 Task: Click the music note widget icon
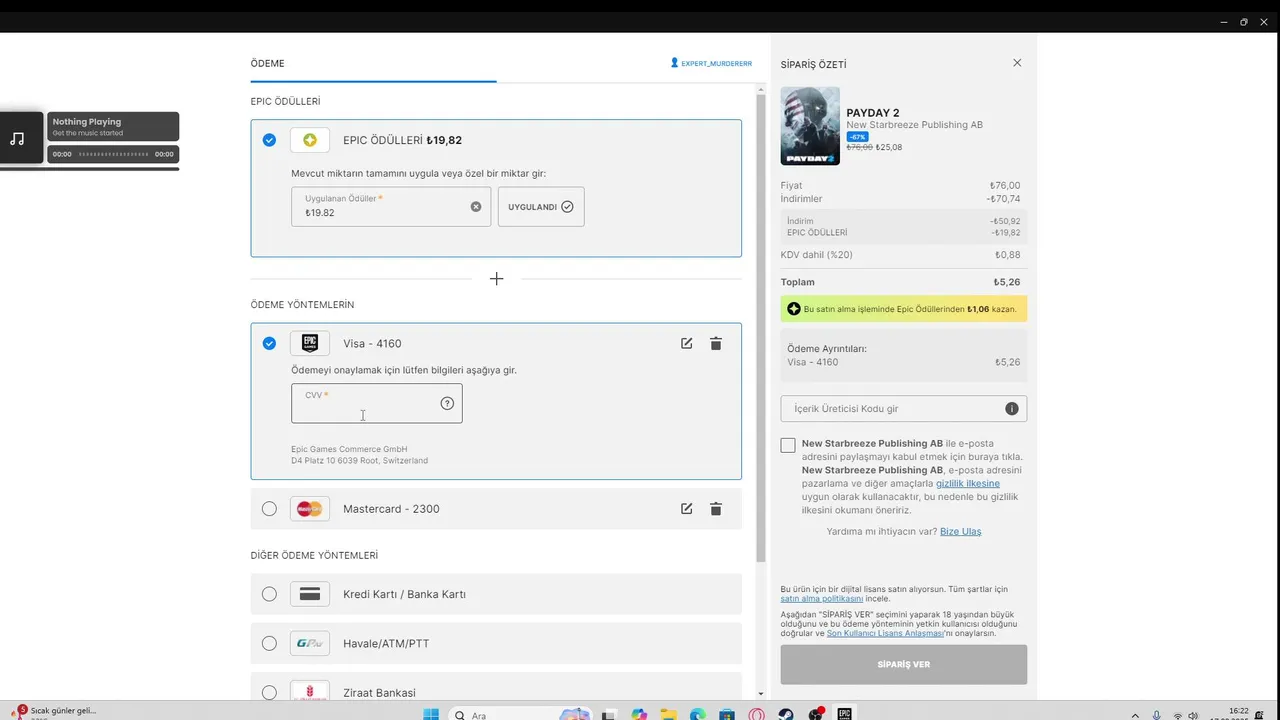[x=17, y=139]
